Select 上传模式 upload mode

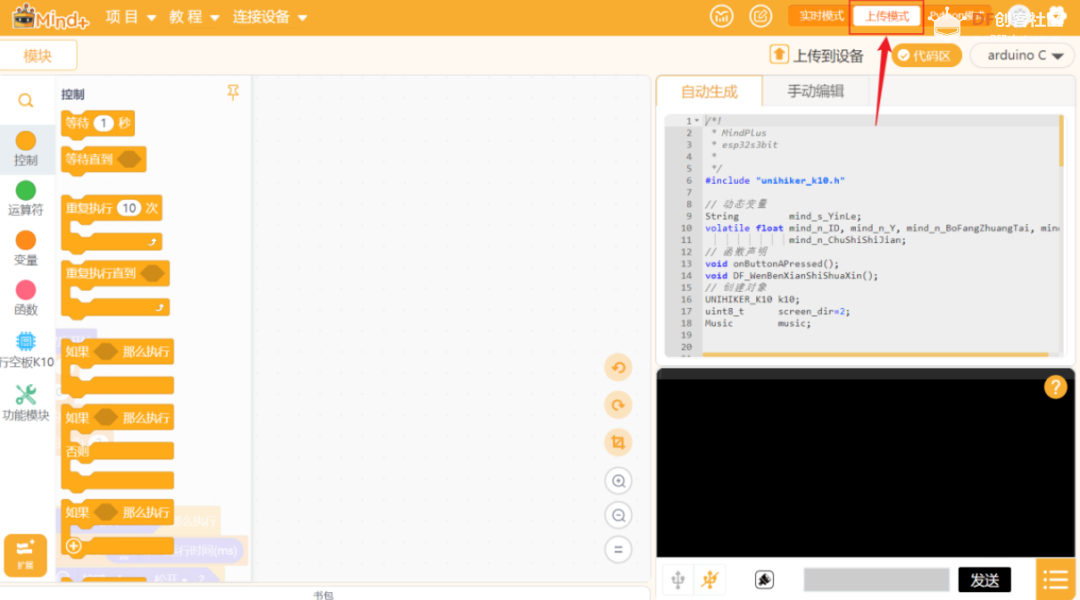pos(886,17)
